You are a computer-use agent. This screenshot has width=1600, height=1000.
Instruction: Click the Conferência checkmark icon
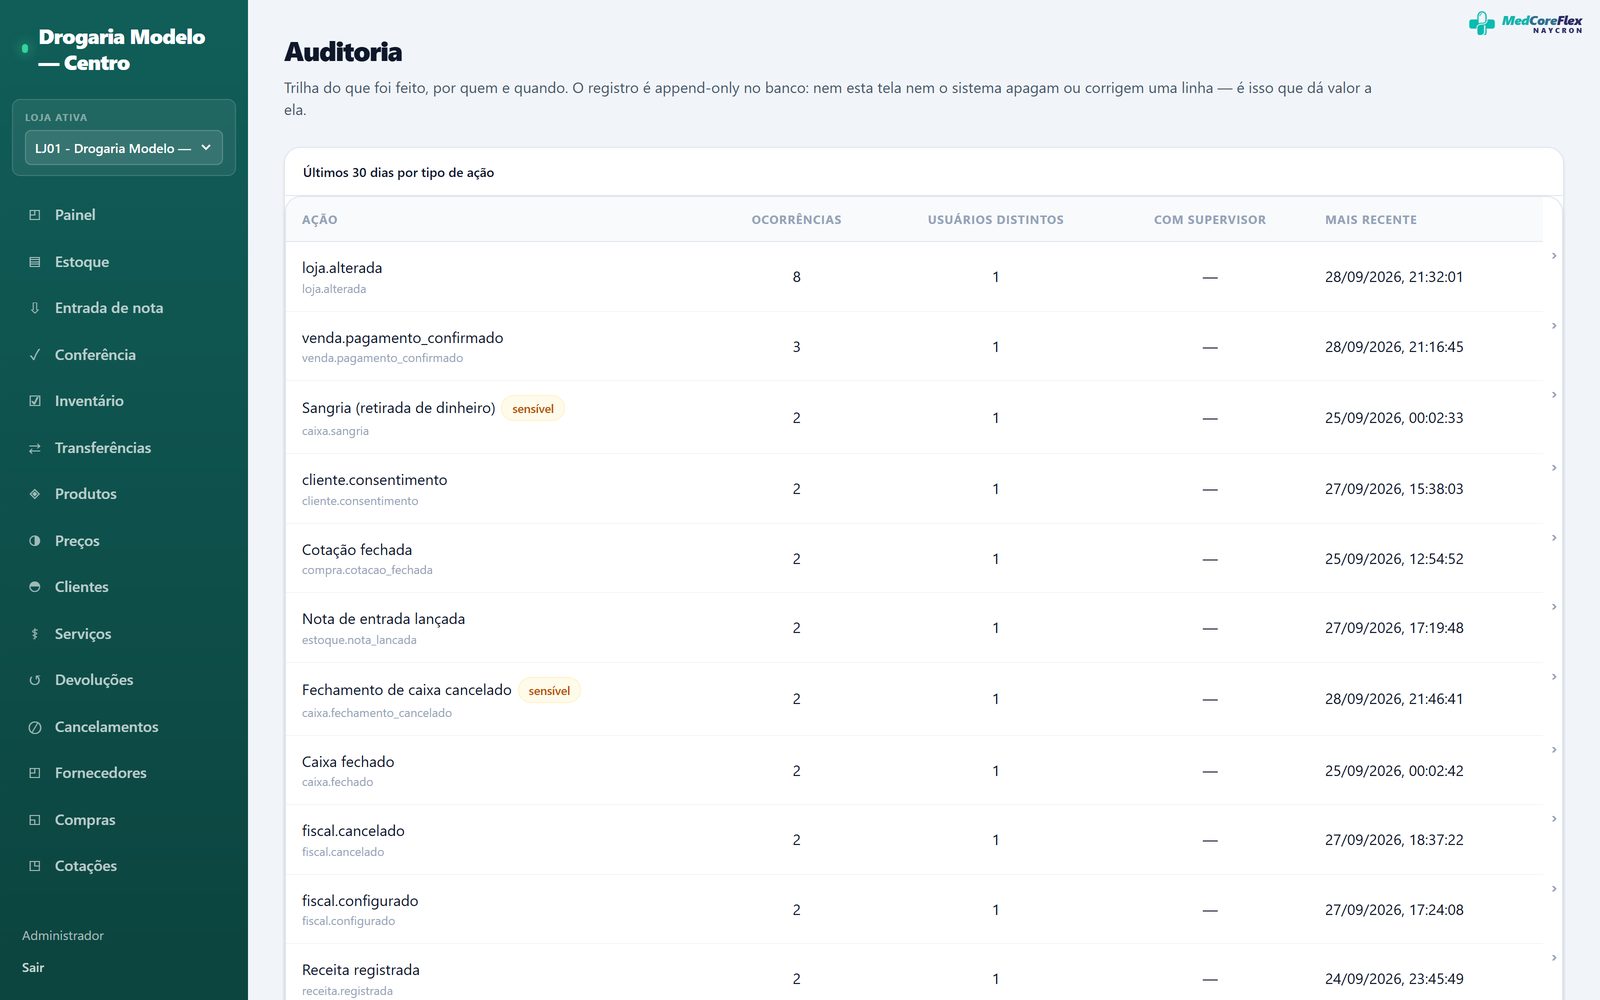(x=35, y=355)
